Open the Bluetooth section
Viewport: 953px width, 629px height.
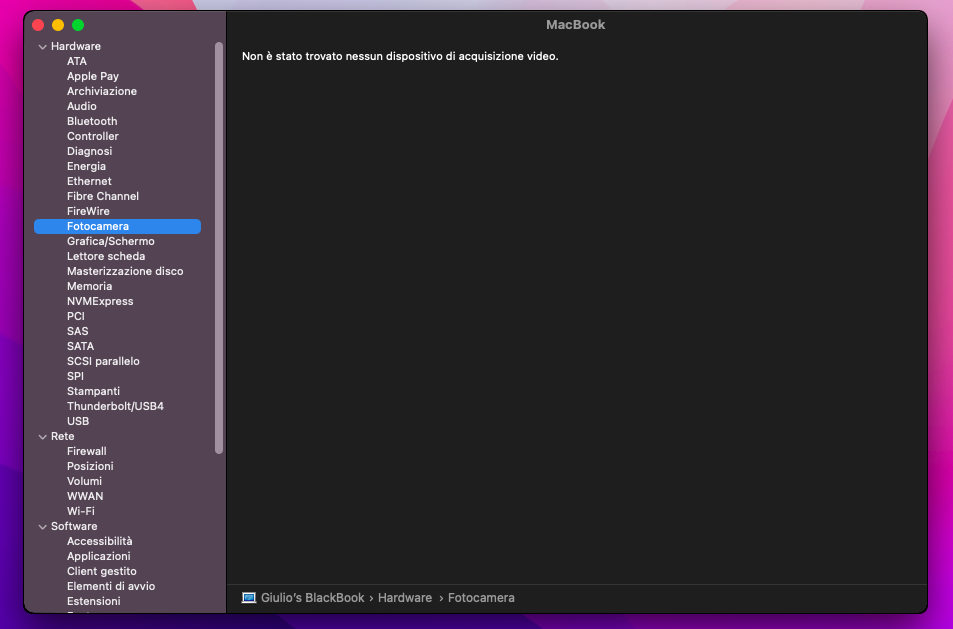[x=92, y=122]
